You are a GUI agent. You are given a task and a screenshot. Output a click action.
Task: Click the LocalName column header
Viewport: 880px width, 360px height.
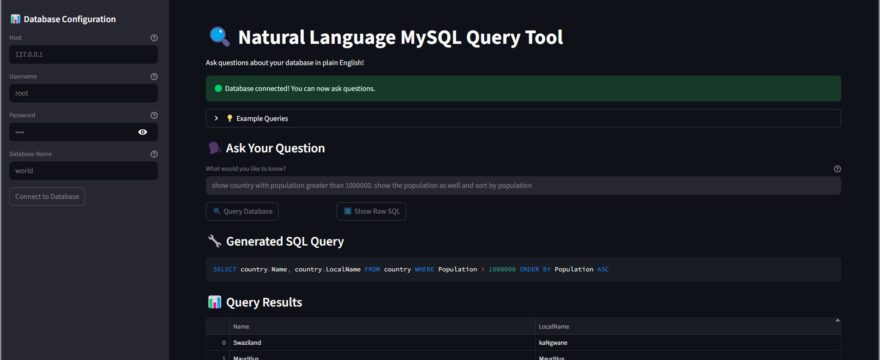click(688, 326)
